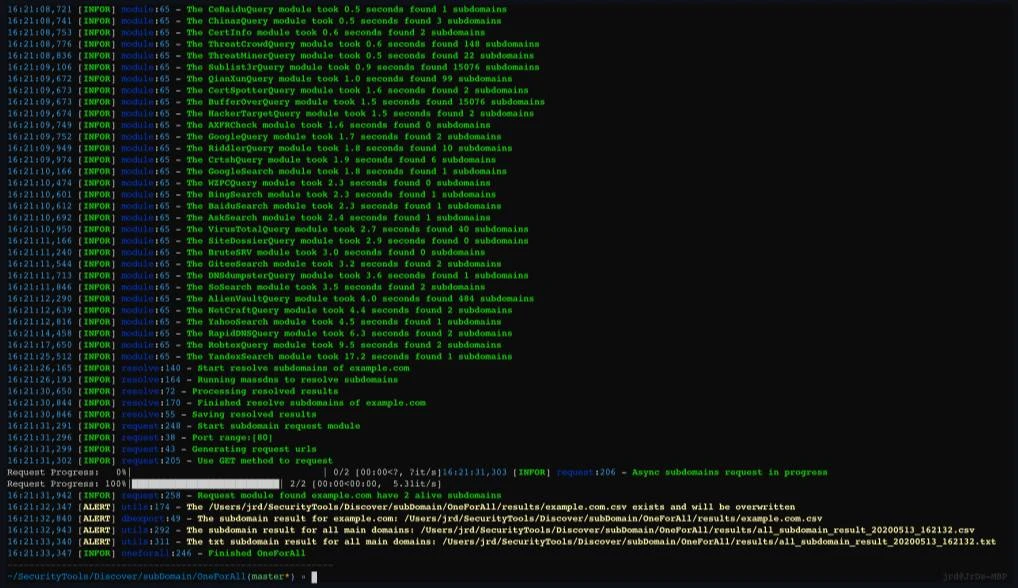Click the NetCraftQuery module name
Screen dimensions: 1018x588
pos(246,310)
